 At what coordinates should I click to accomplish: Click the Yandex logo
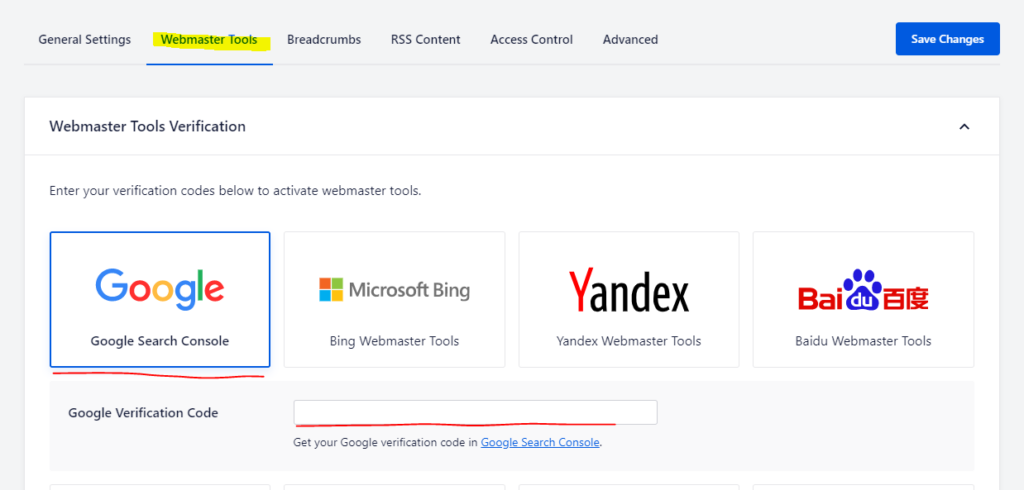(628, 291)
